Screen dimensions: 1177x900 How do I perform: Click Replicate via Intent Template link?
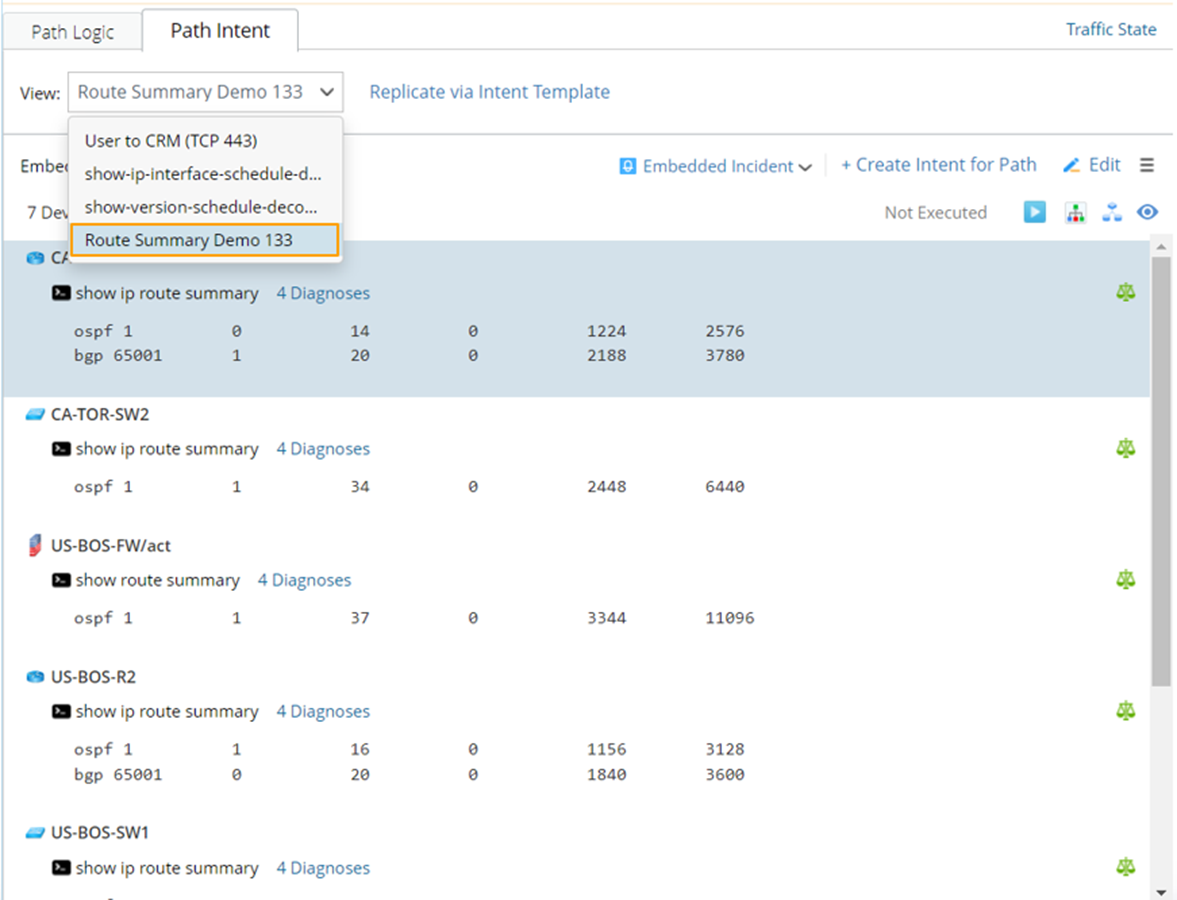coord(489,92)
